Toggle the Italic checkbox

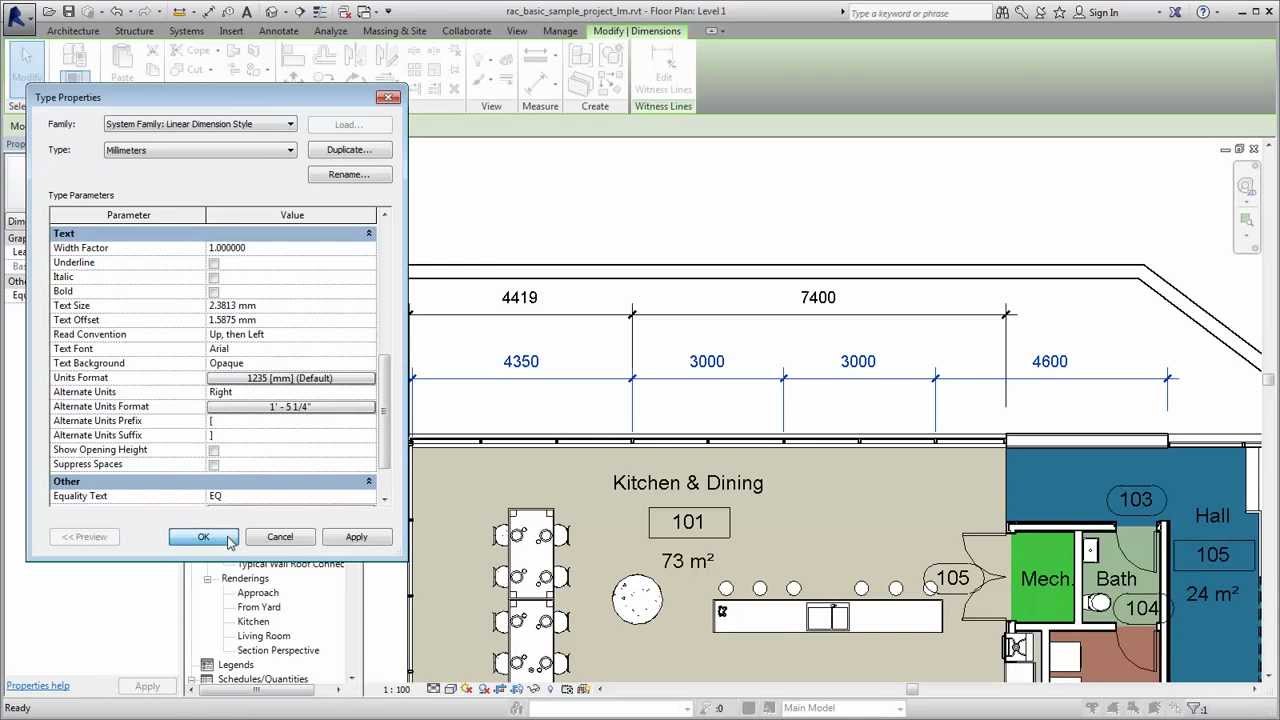pos(214,277)
